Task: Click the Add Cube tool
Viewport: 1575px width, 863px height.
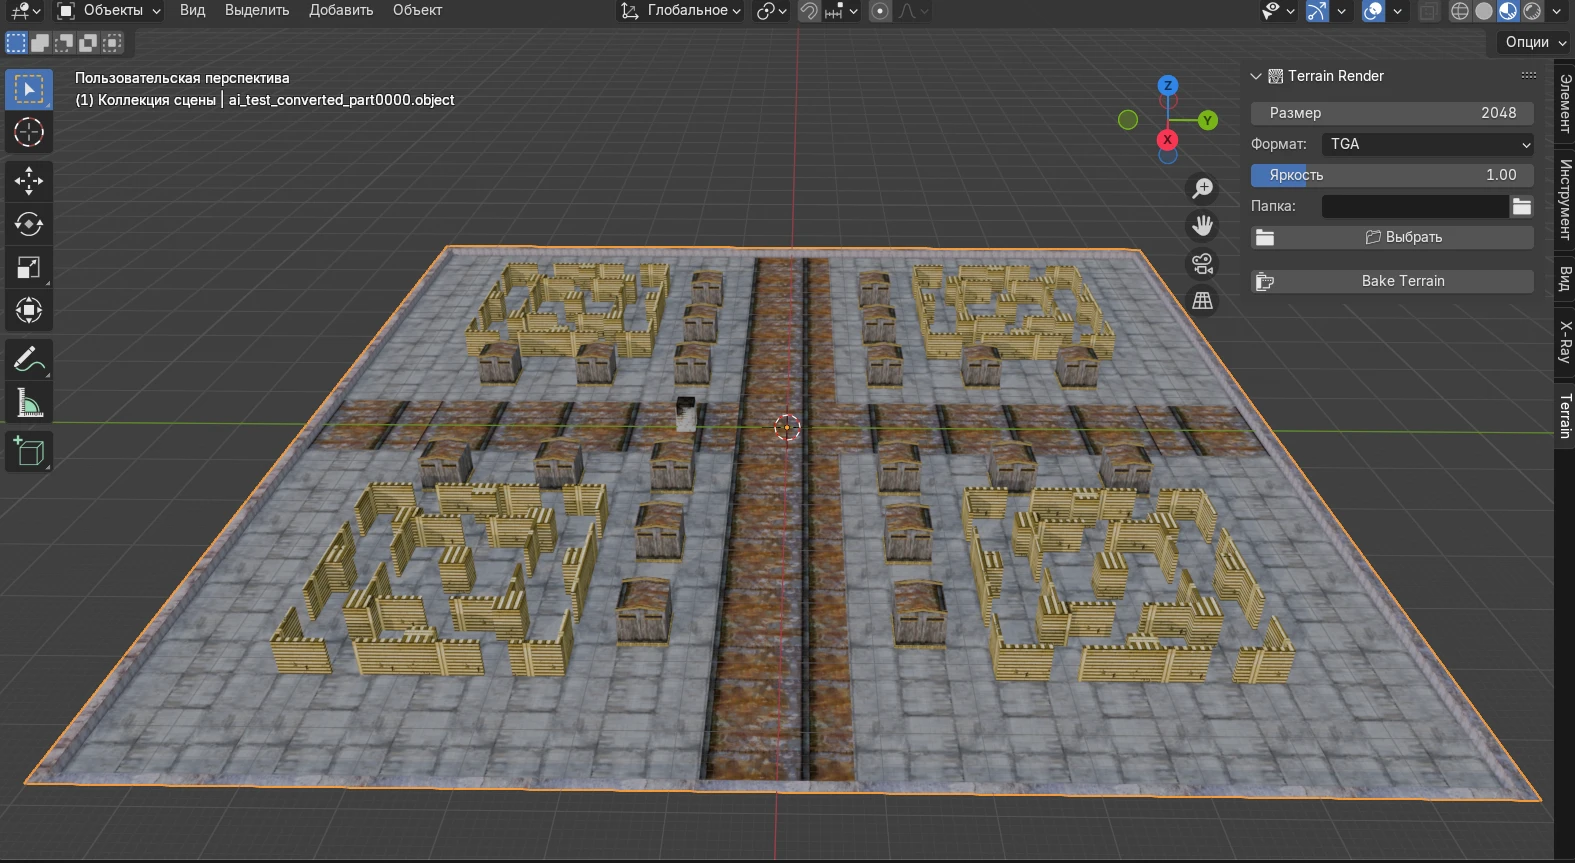Action: click(28, 451)
